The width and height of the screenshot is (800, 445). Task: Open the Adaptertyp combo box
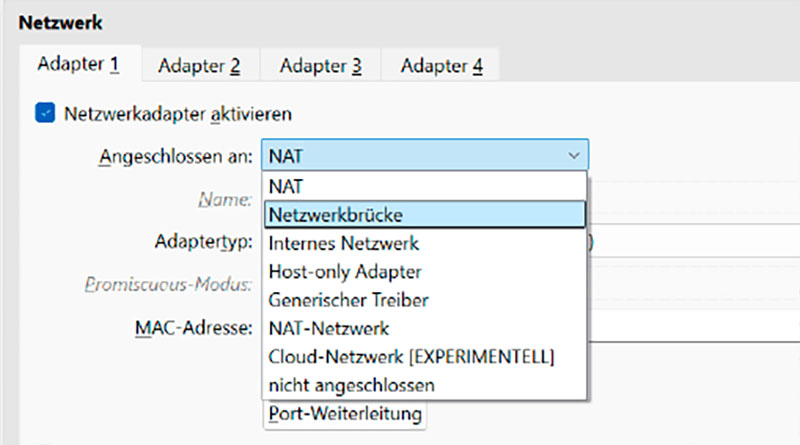694,242
